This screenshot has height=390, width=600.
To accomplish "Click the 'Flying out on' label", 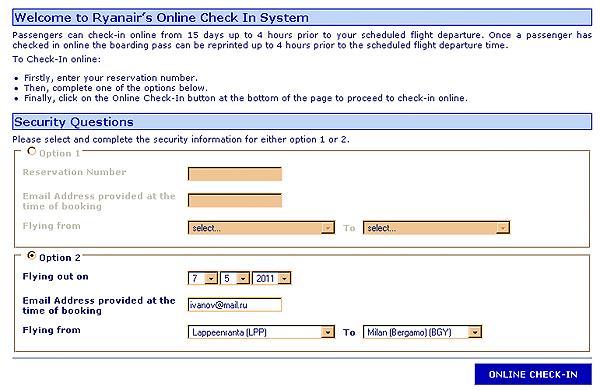I will [55, 276].
